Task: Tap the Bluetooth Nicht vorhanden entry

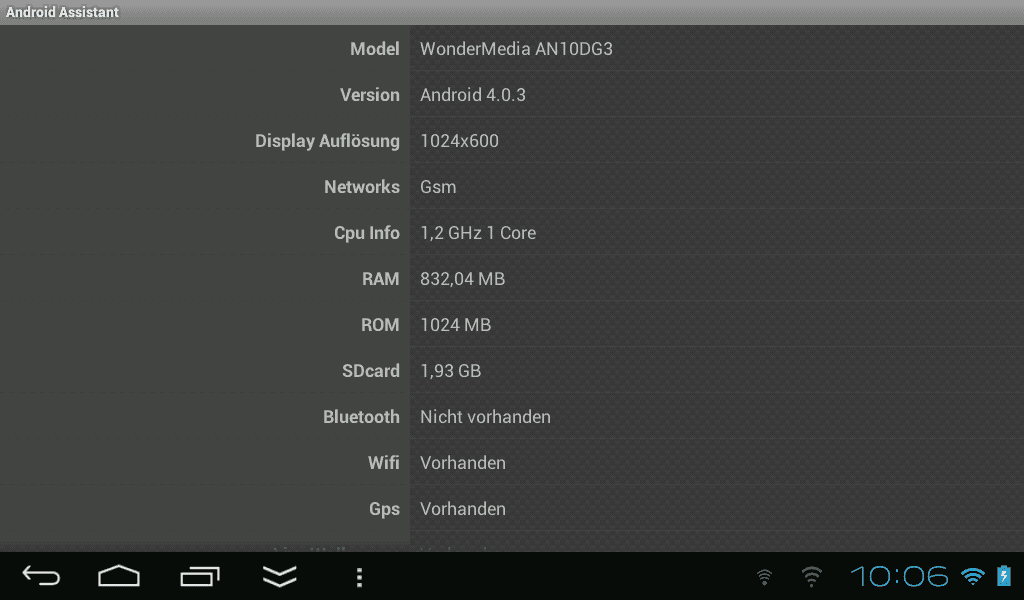Action: [512, 417]
